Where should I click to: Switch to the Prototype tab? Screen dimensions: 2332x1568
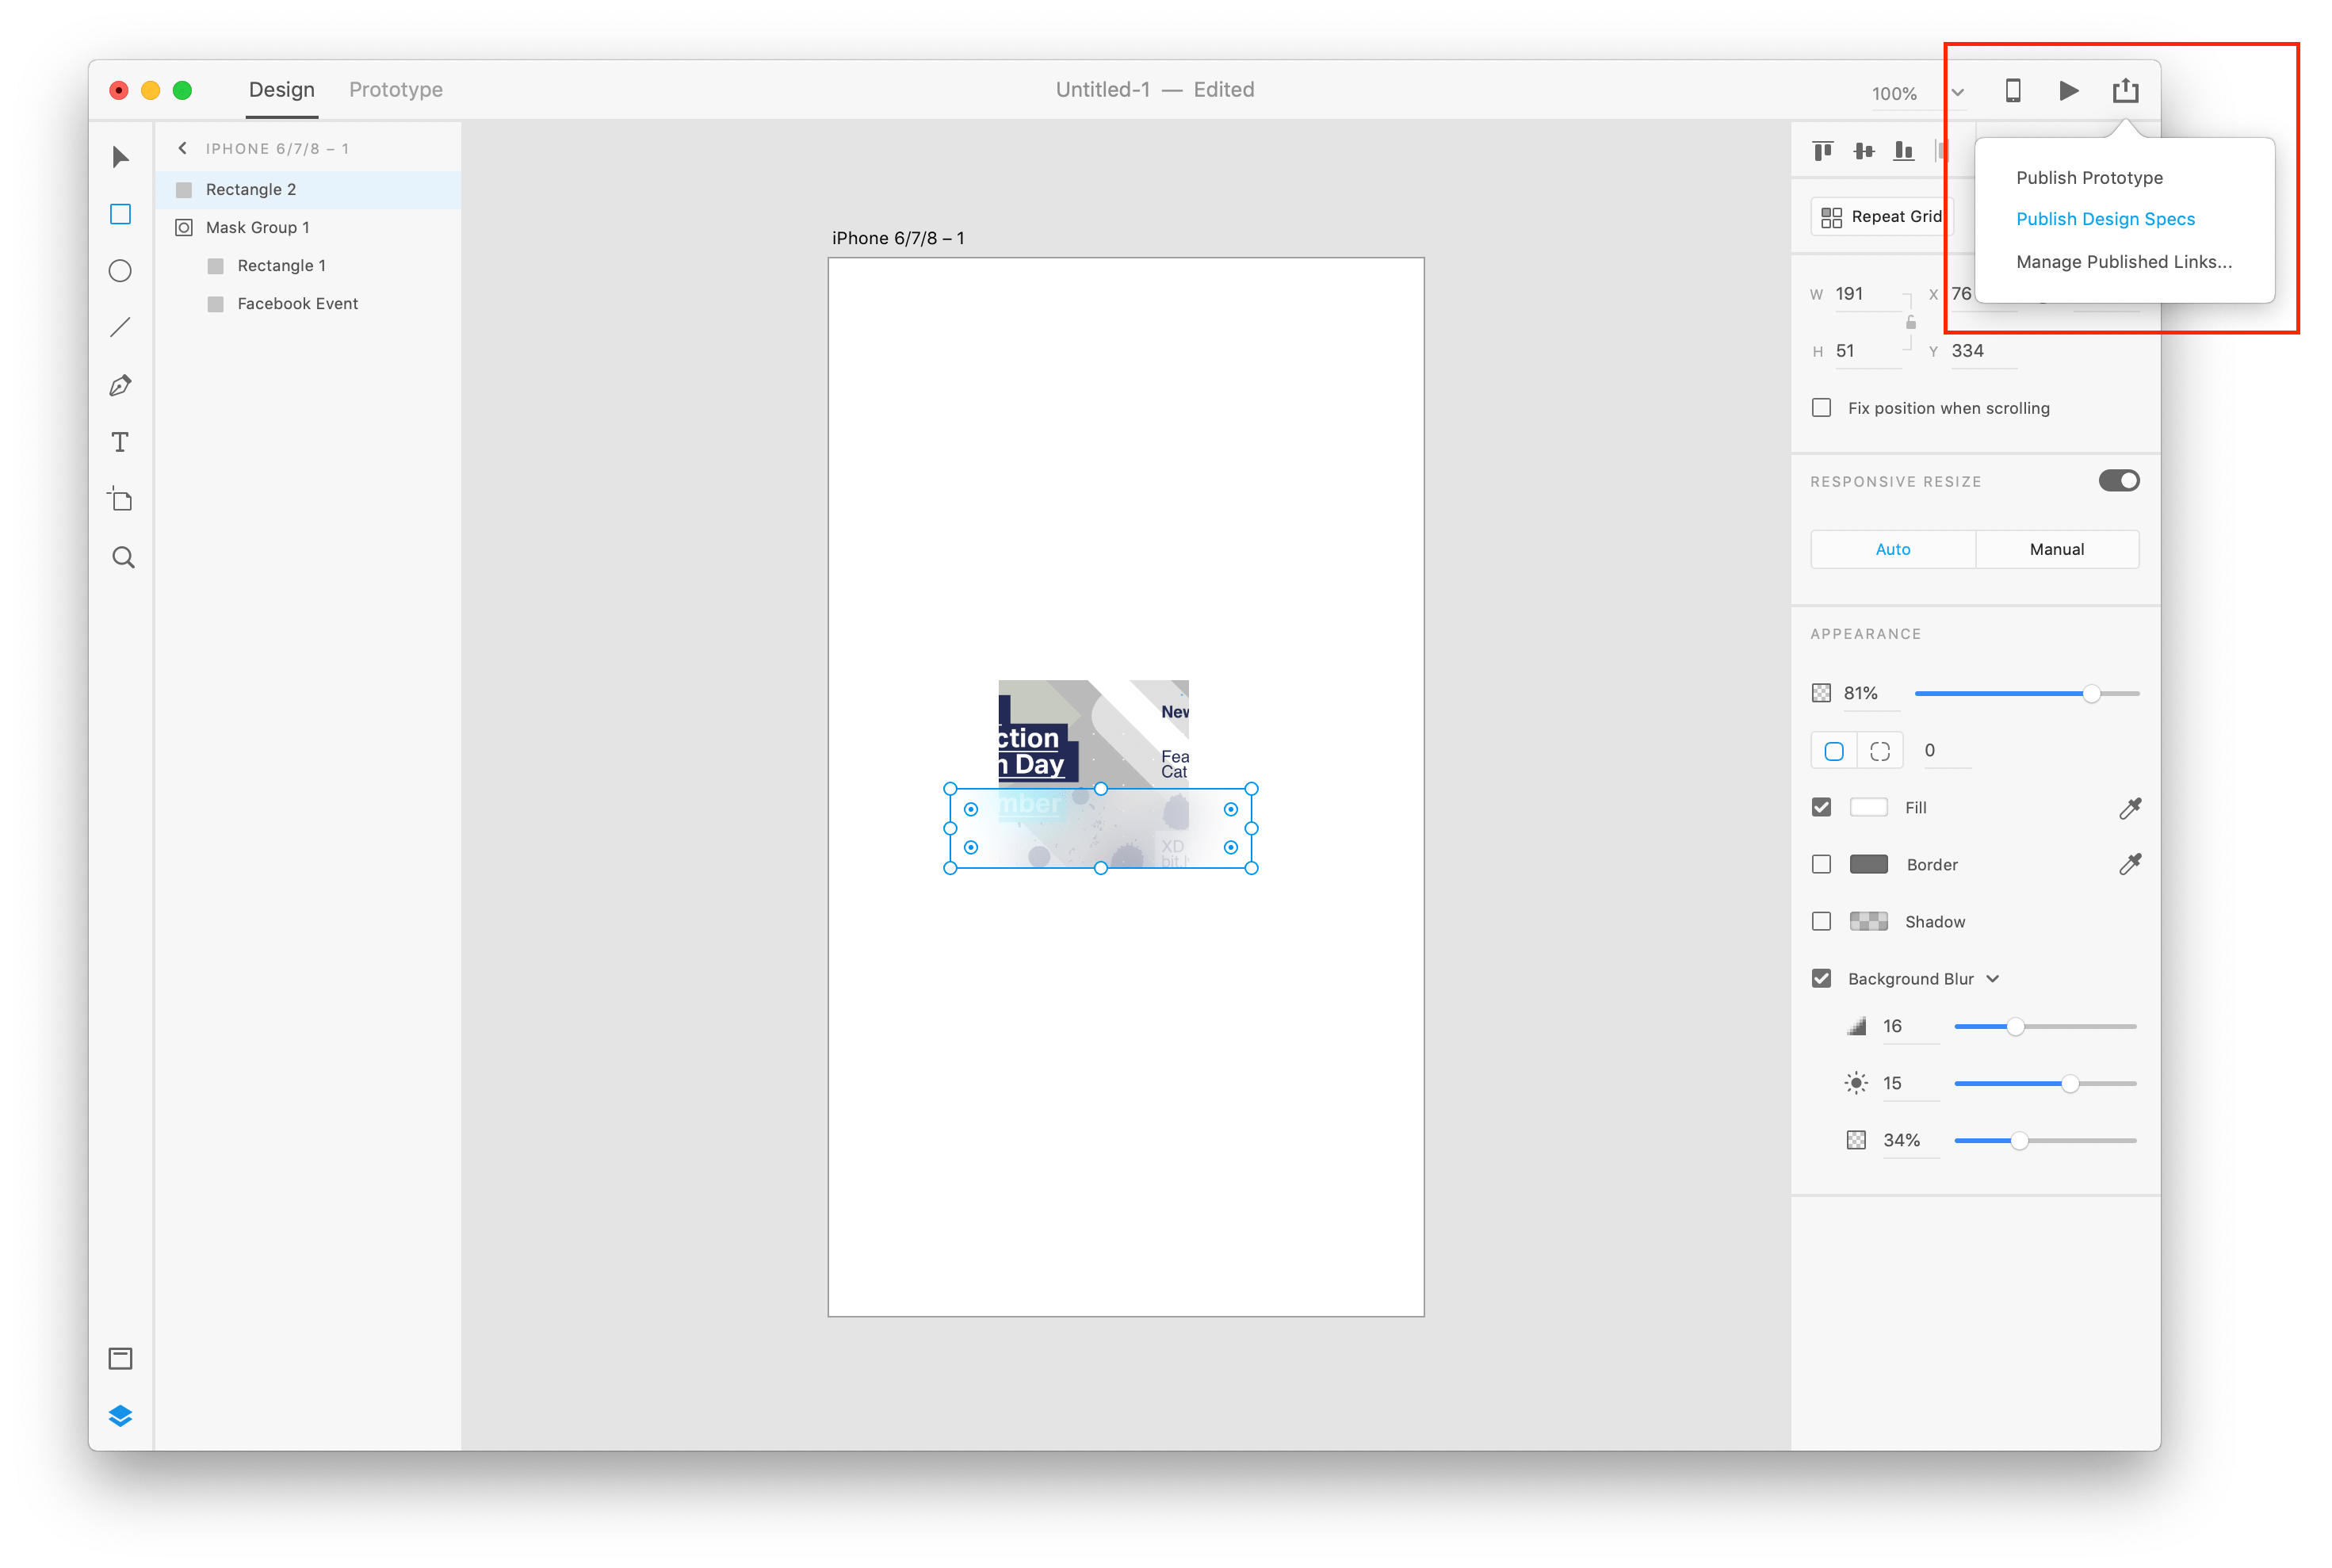[x=395, y=90]
